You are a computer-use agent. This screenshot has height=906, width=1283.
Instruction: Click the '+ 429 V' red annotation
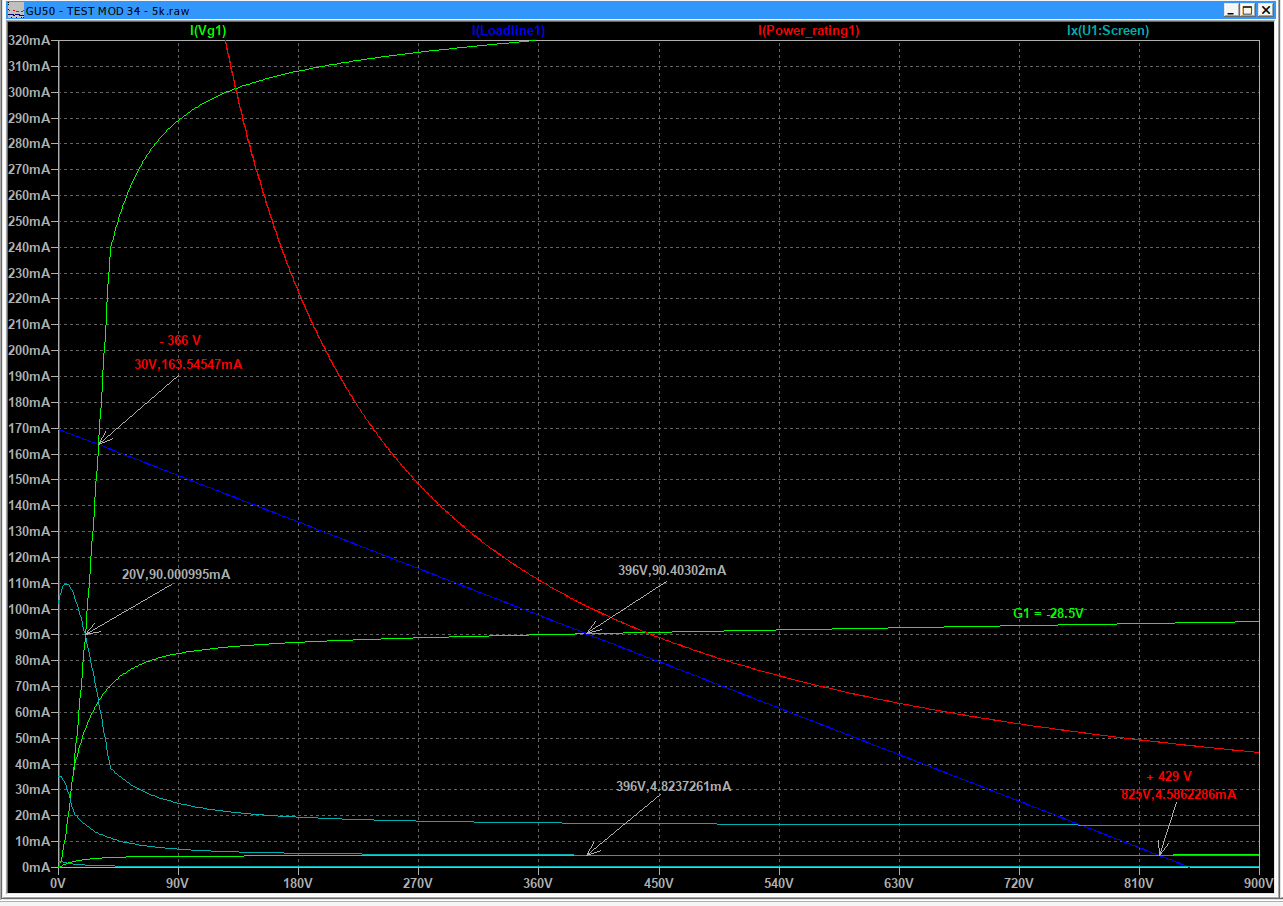coord(1169,776)
